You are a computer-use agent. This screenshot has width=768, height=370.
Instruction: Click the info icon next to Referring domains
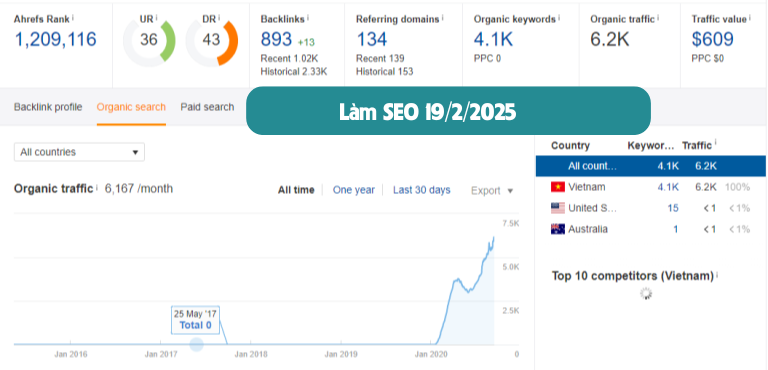pyautogui.click(x=442, y=18)
